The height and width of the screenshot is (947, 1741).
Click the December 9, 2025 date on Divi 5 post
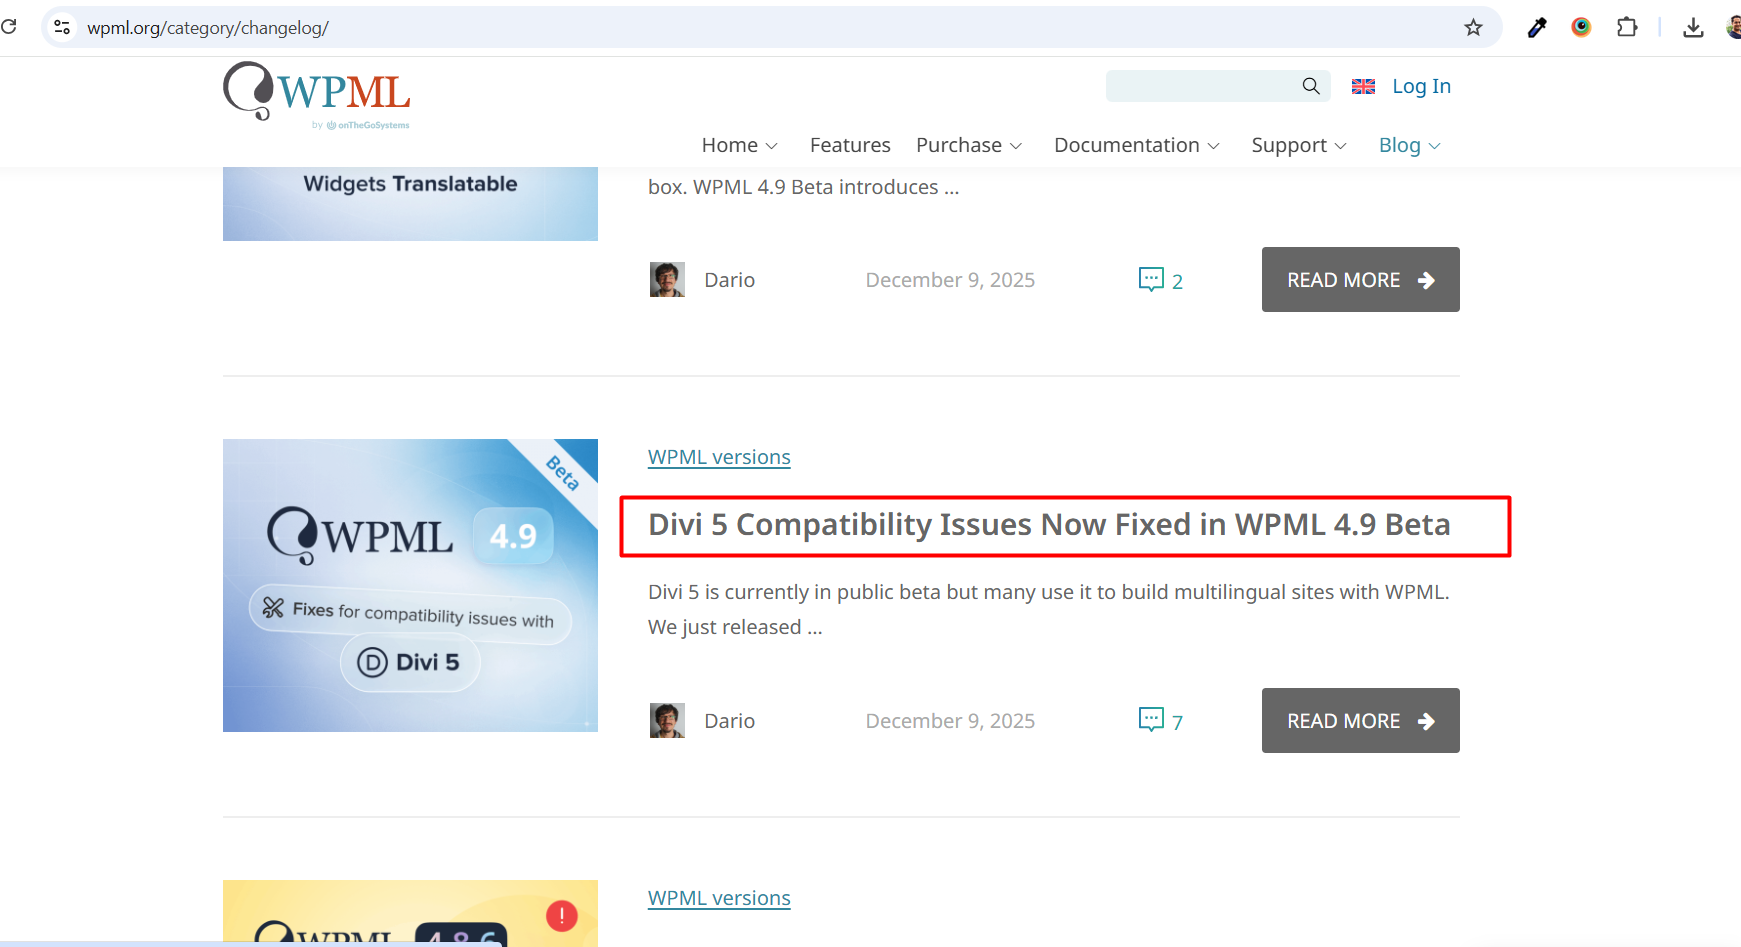tap(950, 721)
